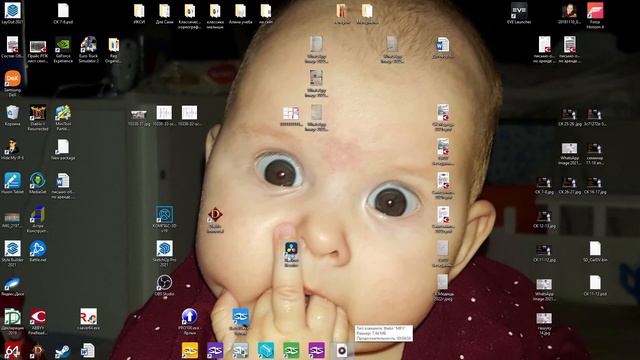Select the LayOut 2021 desktop shortcut

12,11
